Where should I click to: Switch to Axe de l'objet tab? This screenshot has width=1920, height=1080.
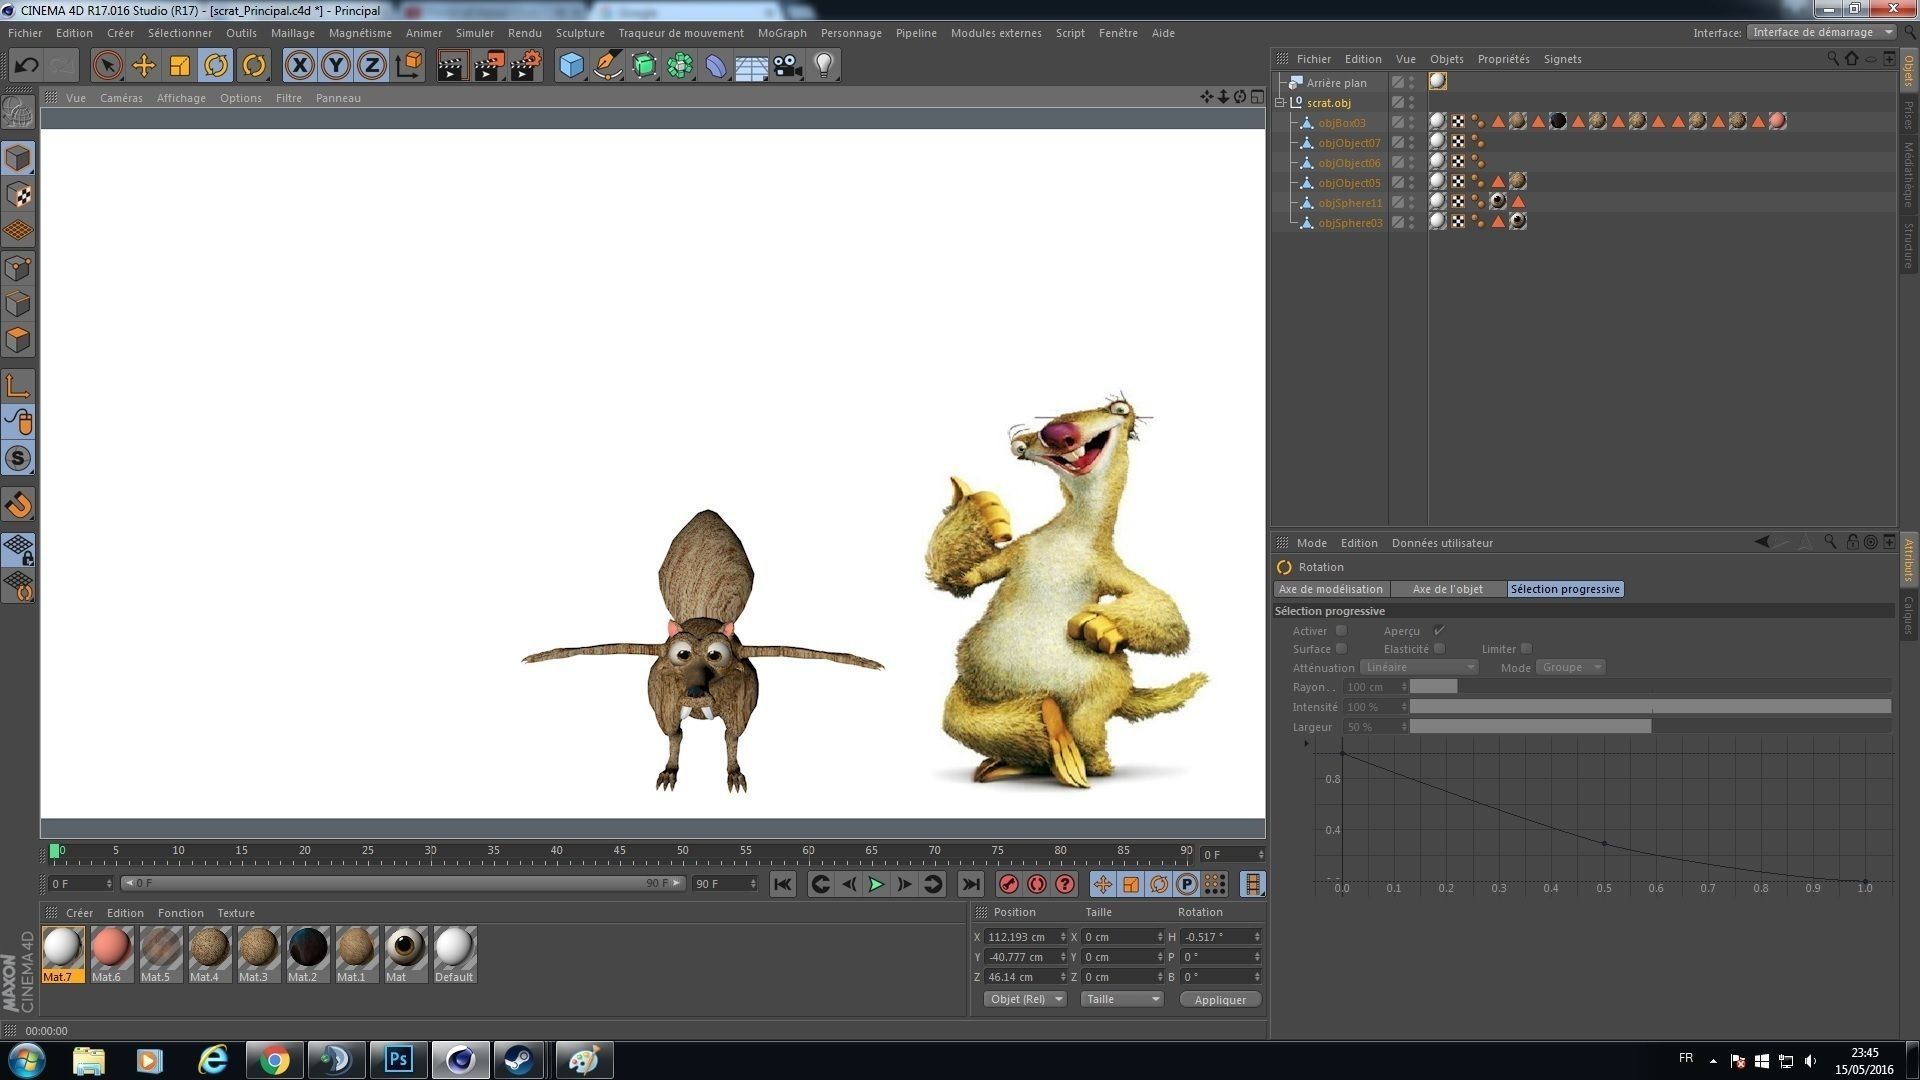pos(1447,589)
